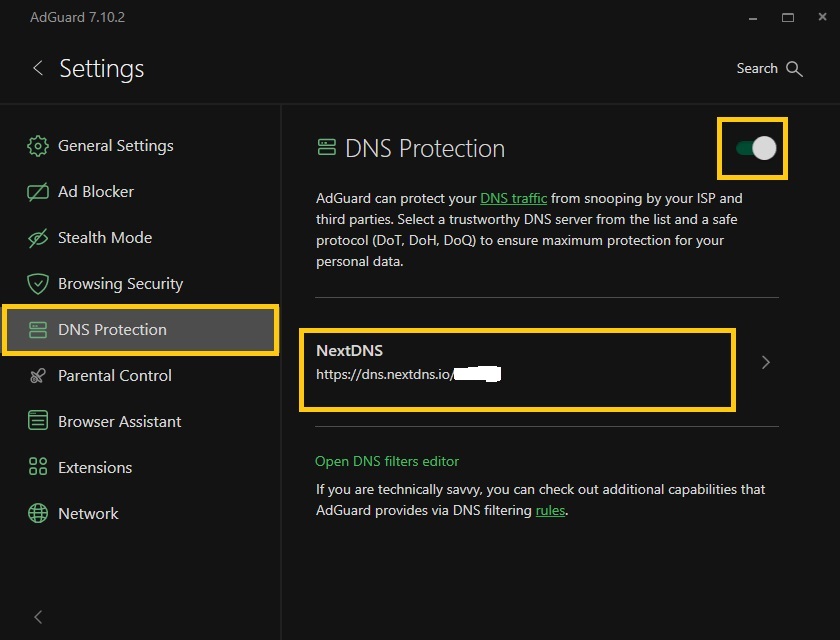This screenshot has height=640, width=840.
Task: Click the Stealth Mode eye icon
Action: click(38, 238)
